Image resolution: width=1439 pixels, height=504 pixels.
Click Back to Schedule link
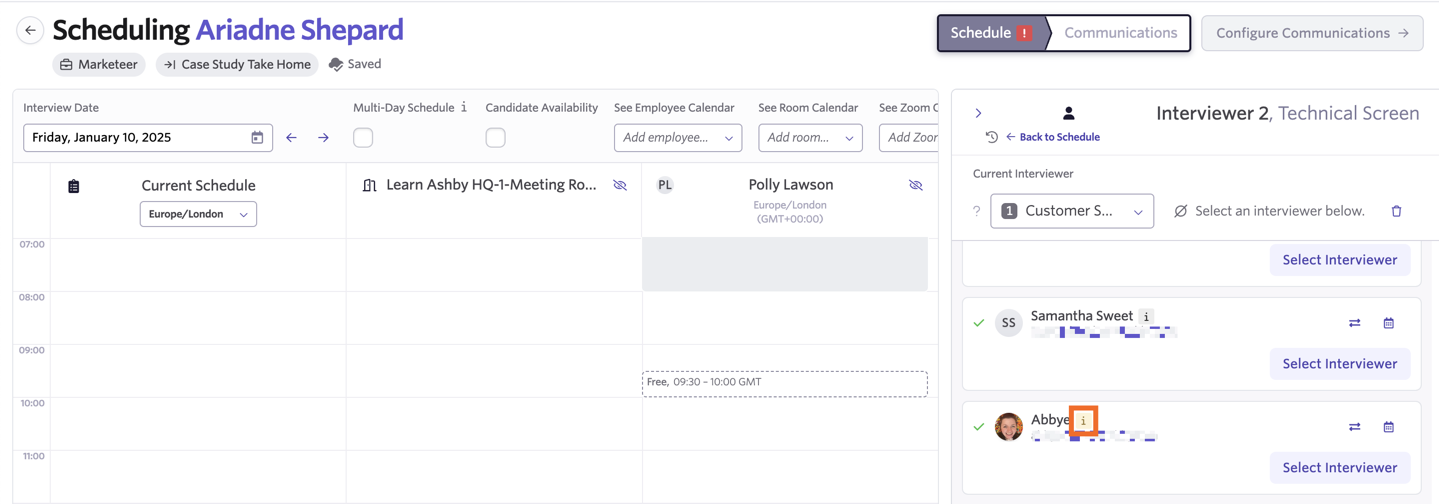tap(1052, 137)
